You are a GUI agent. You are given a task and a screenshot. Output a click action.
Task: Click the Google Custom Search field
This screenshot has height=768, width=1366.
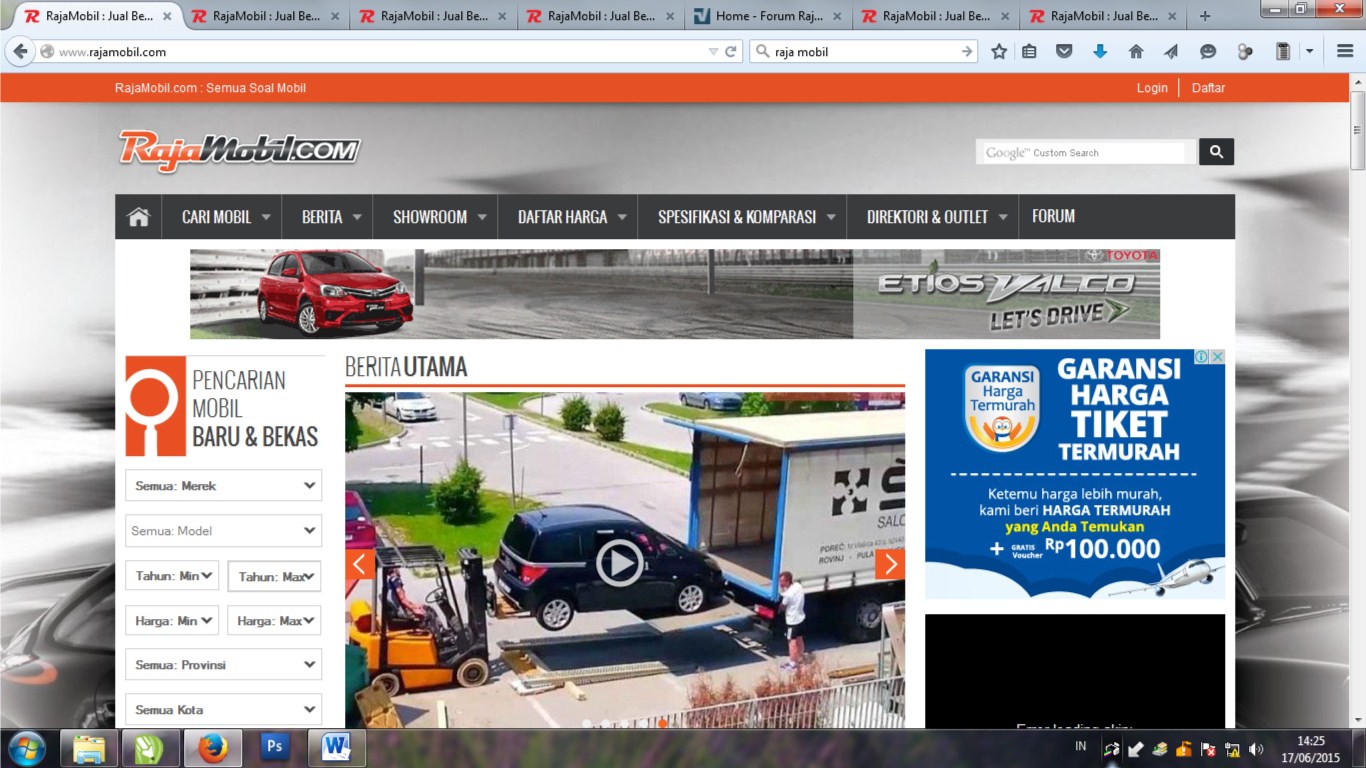1085,152
